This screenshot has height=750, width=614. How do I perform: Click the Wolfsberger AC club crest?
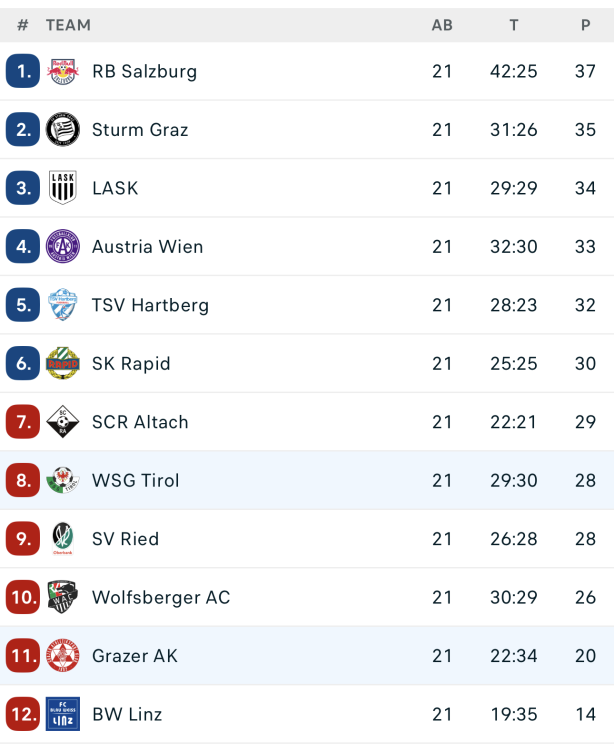62,597
